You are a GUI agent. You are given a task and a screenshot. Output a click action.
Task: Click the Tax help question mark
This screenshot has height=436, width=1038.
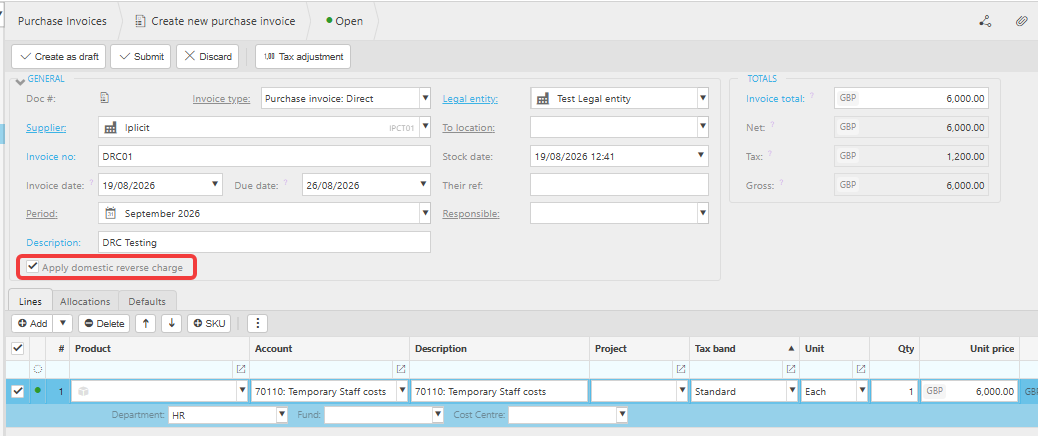coord(769,154)
